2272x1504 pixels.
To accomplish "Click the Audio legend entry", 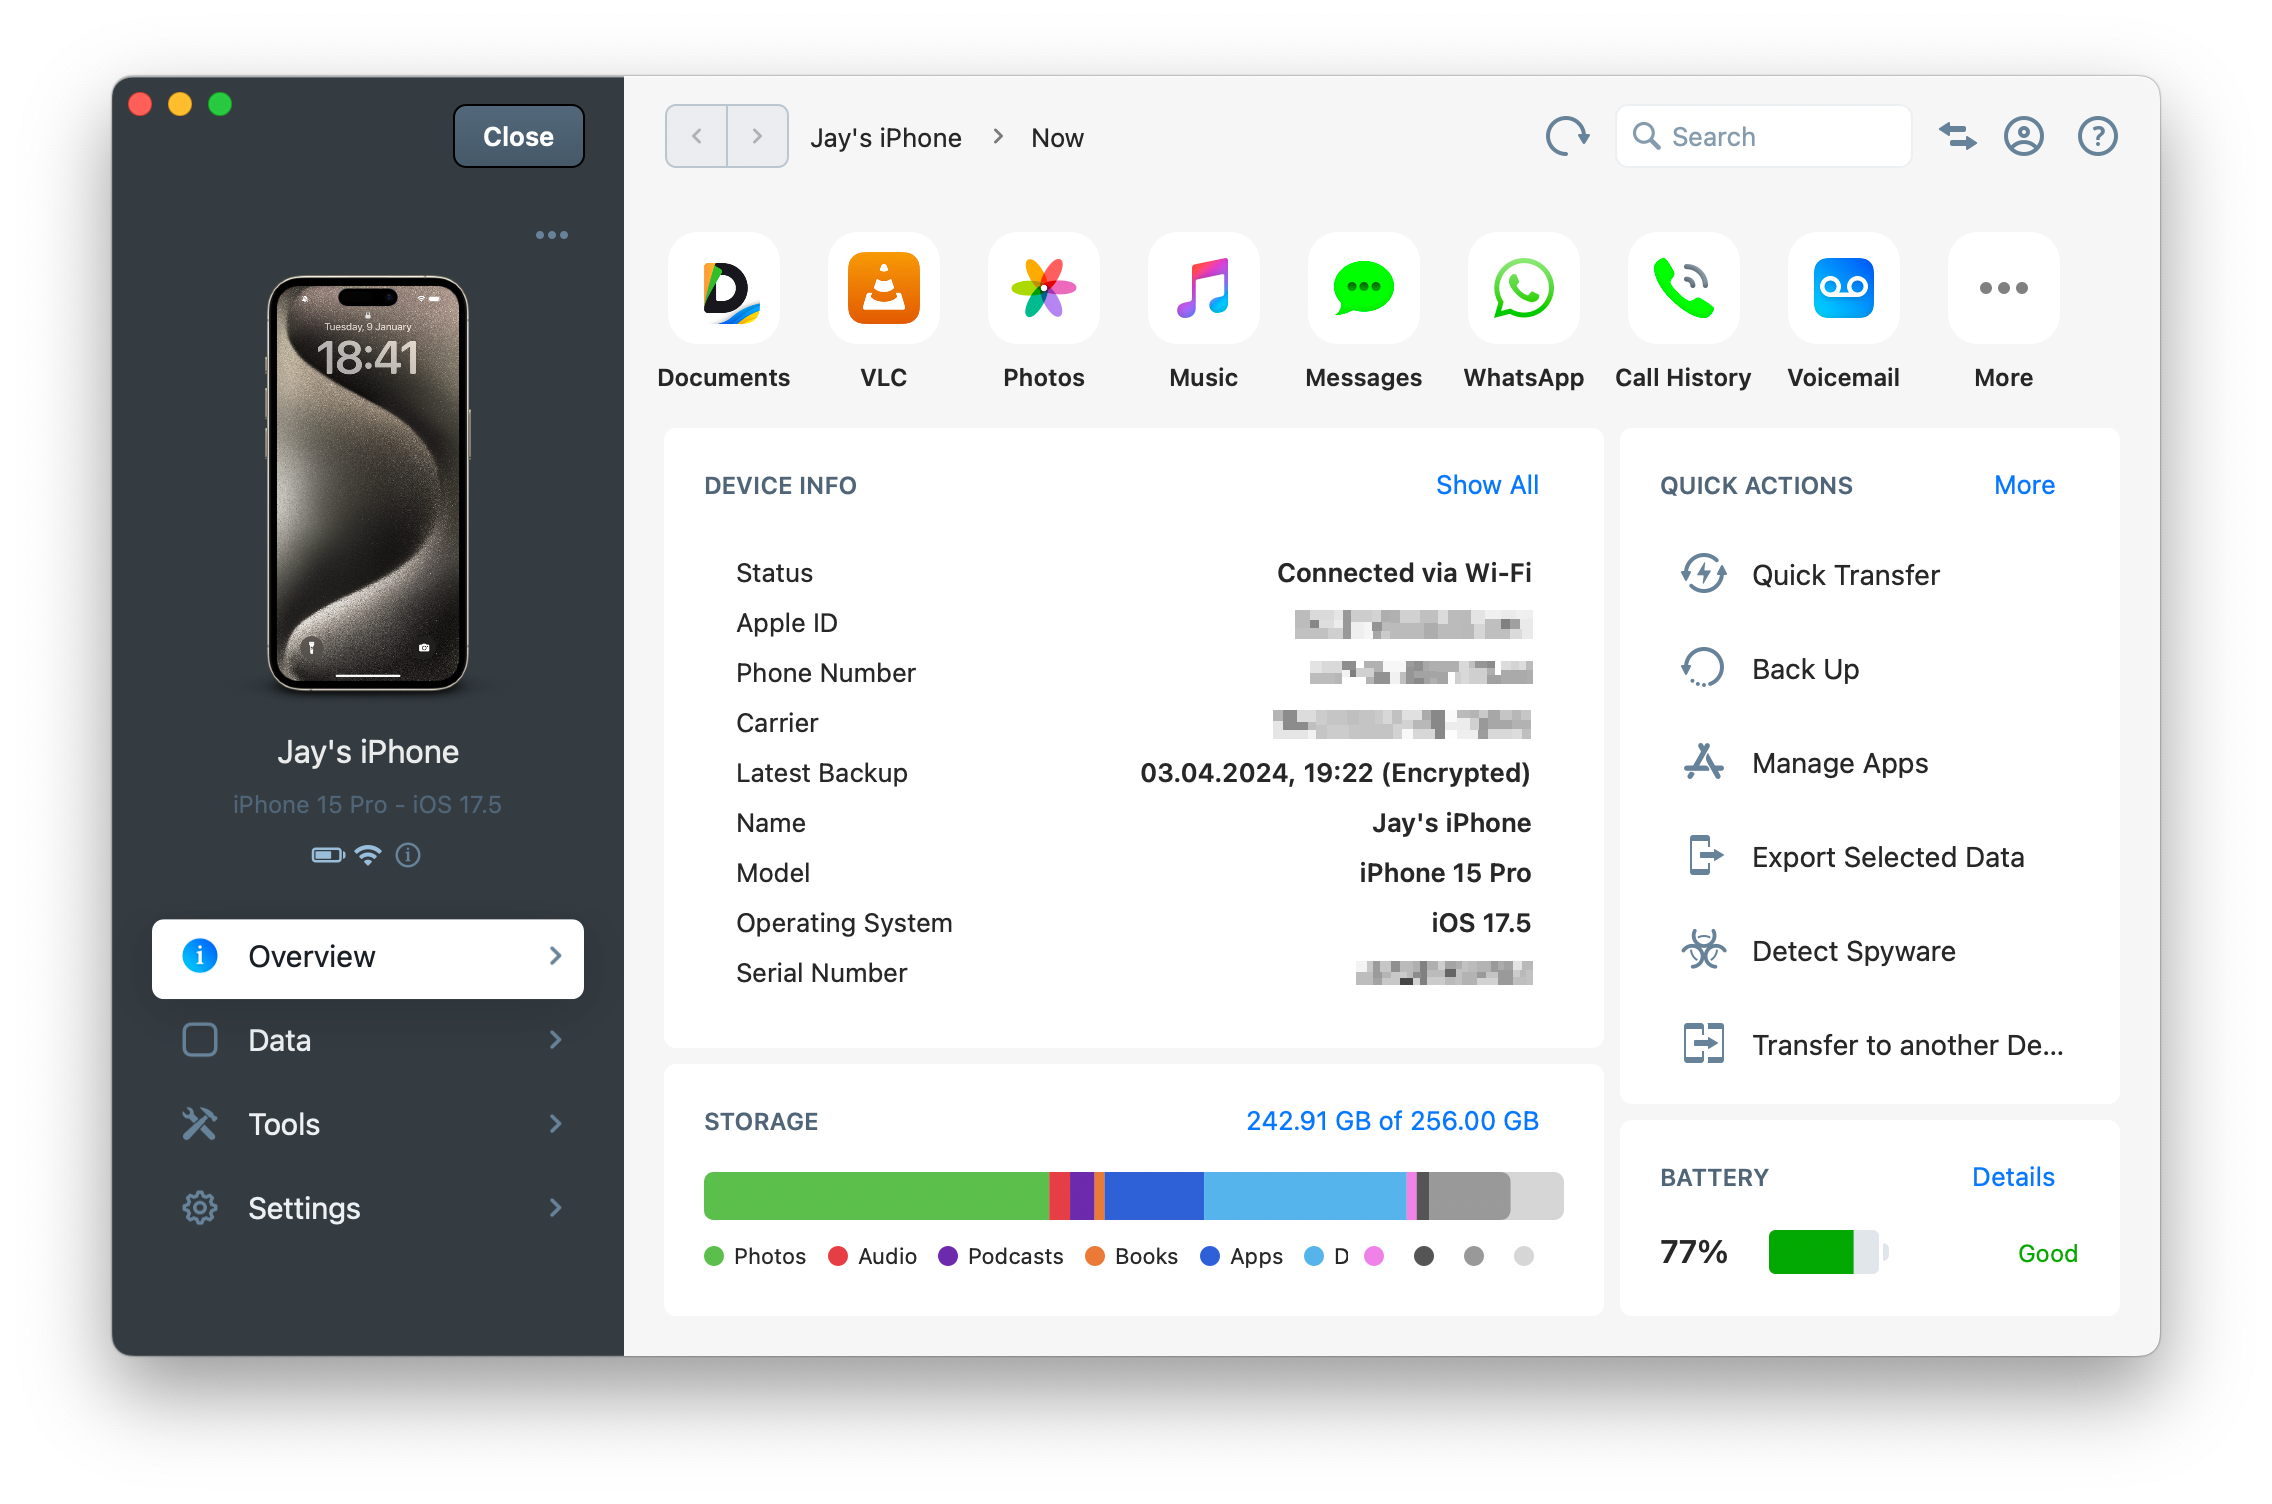I will coord(873,1256).
